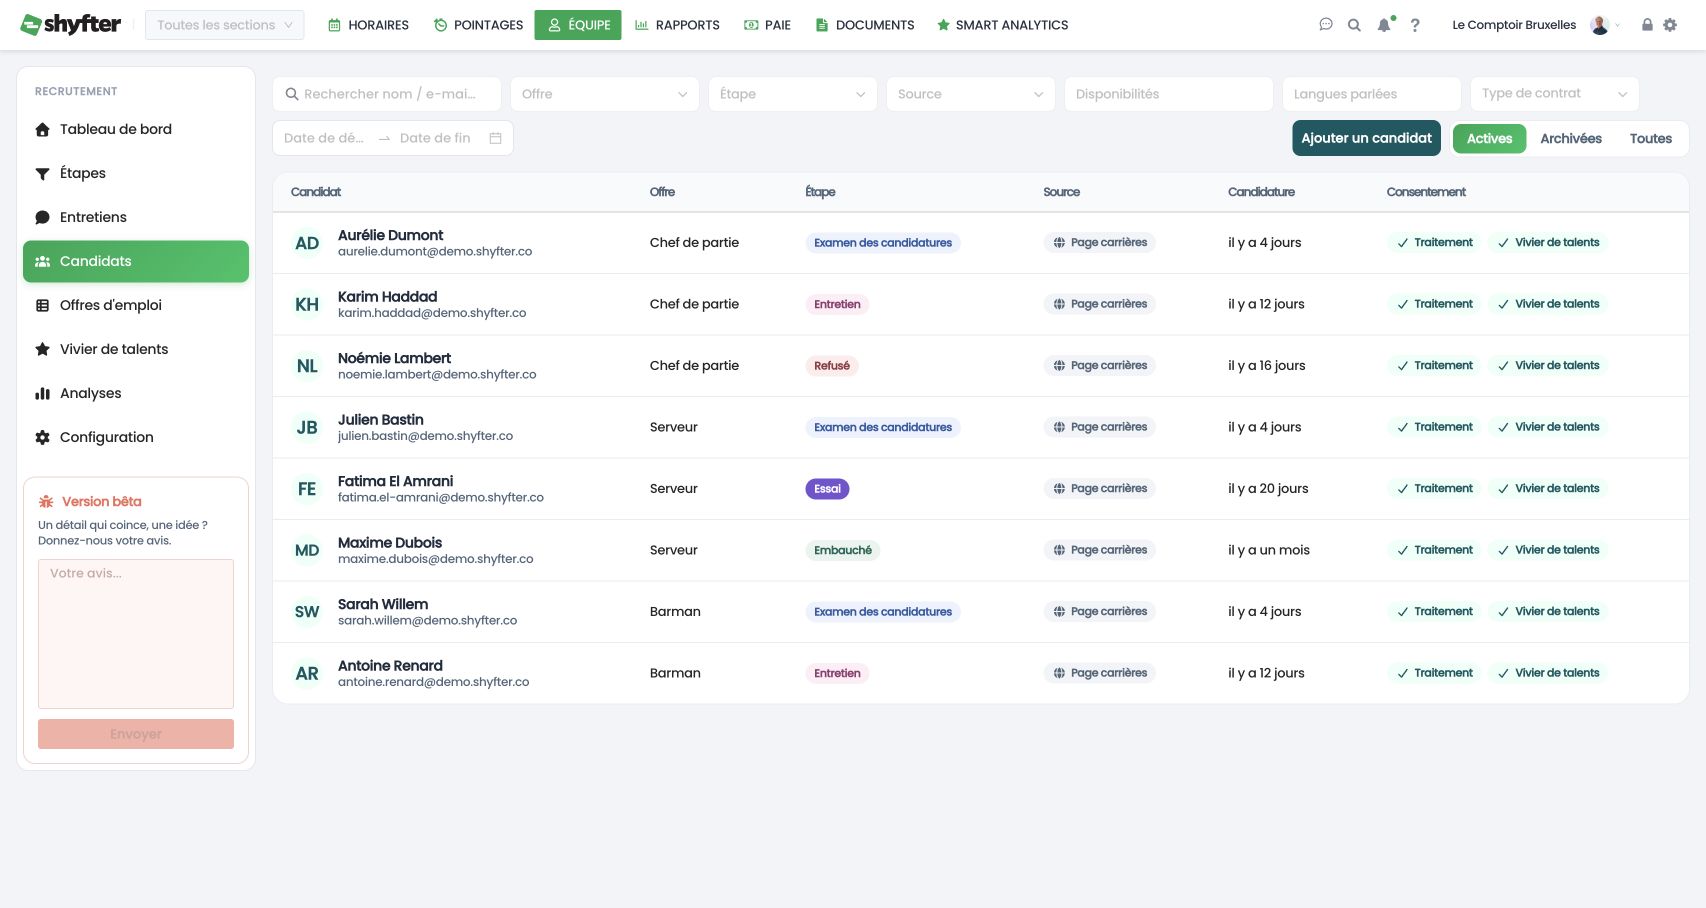This screenshot has width=1706, height=908.
Task: Click the lock icon in top bar
Action: (x=1647, y=25)
